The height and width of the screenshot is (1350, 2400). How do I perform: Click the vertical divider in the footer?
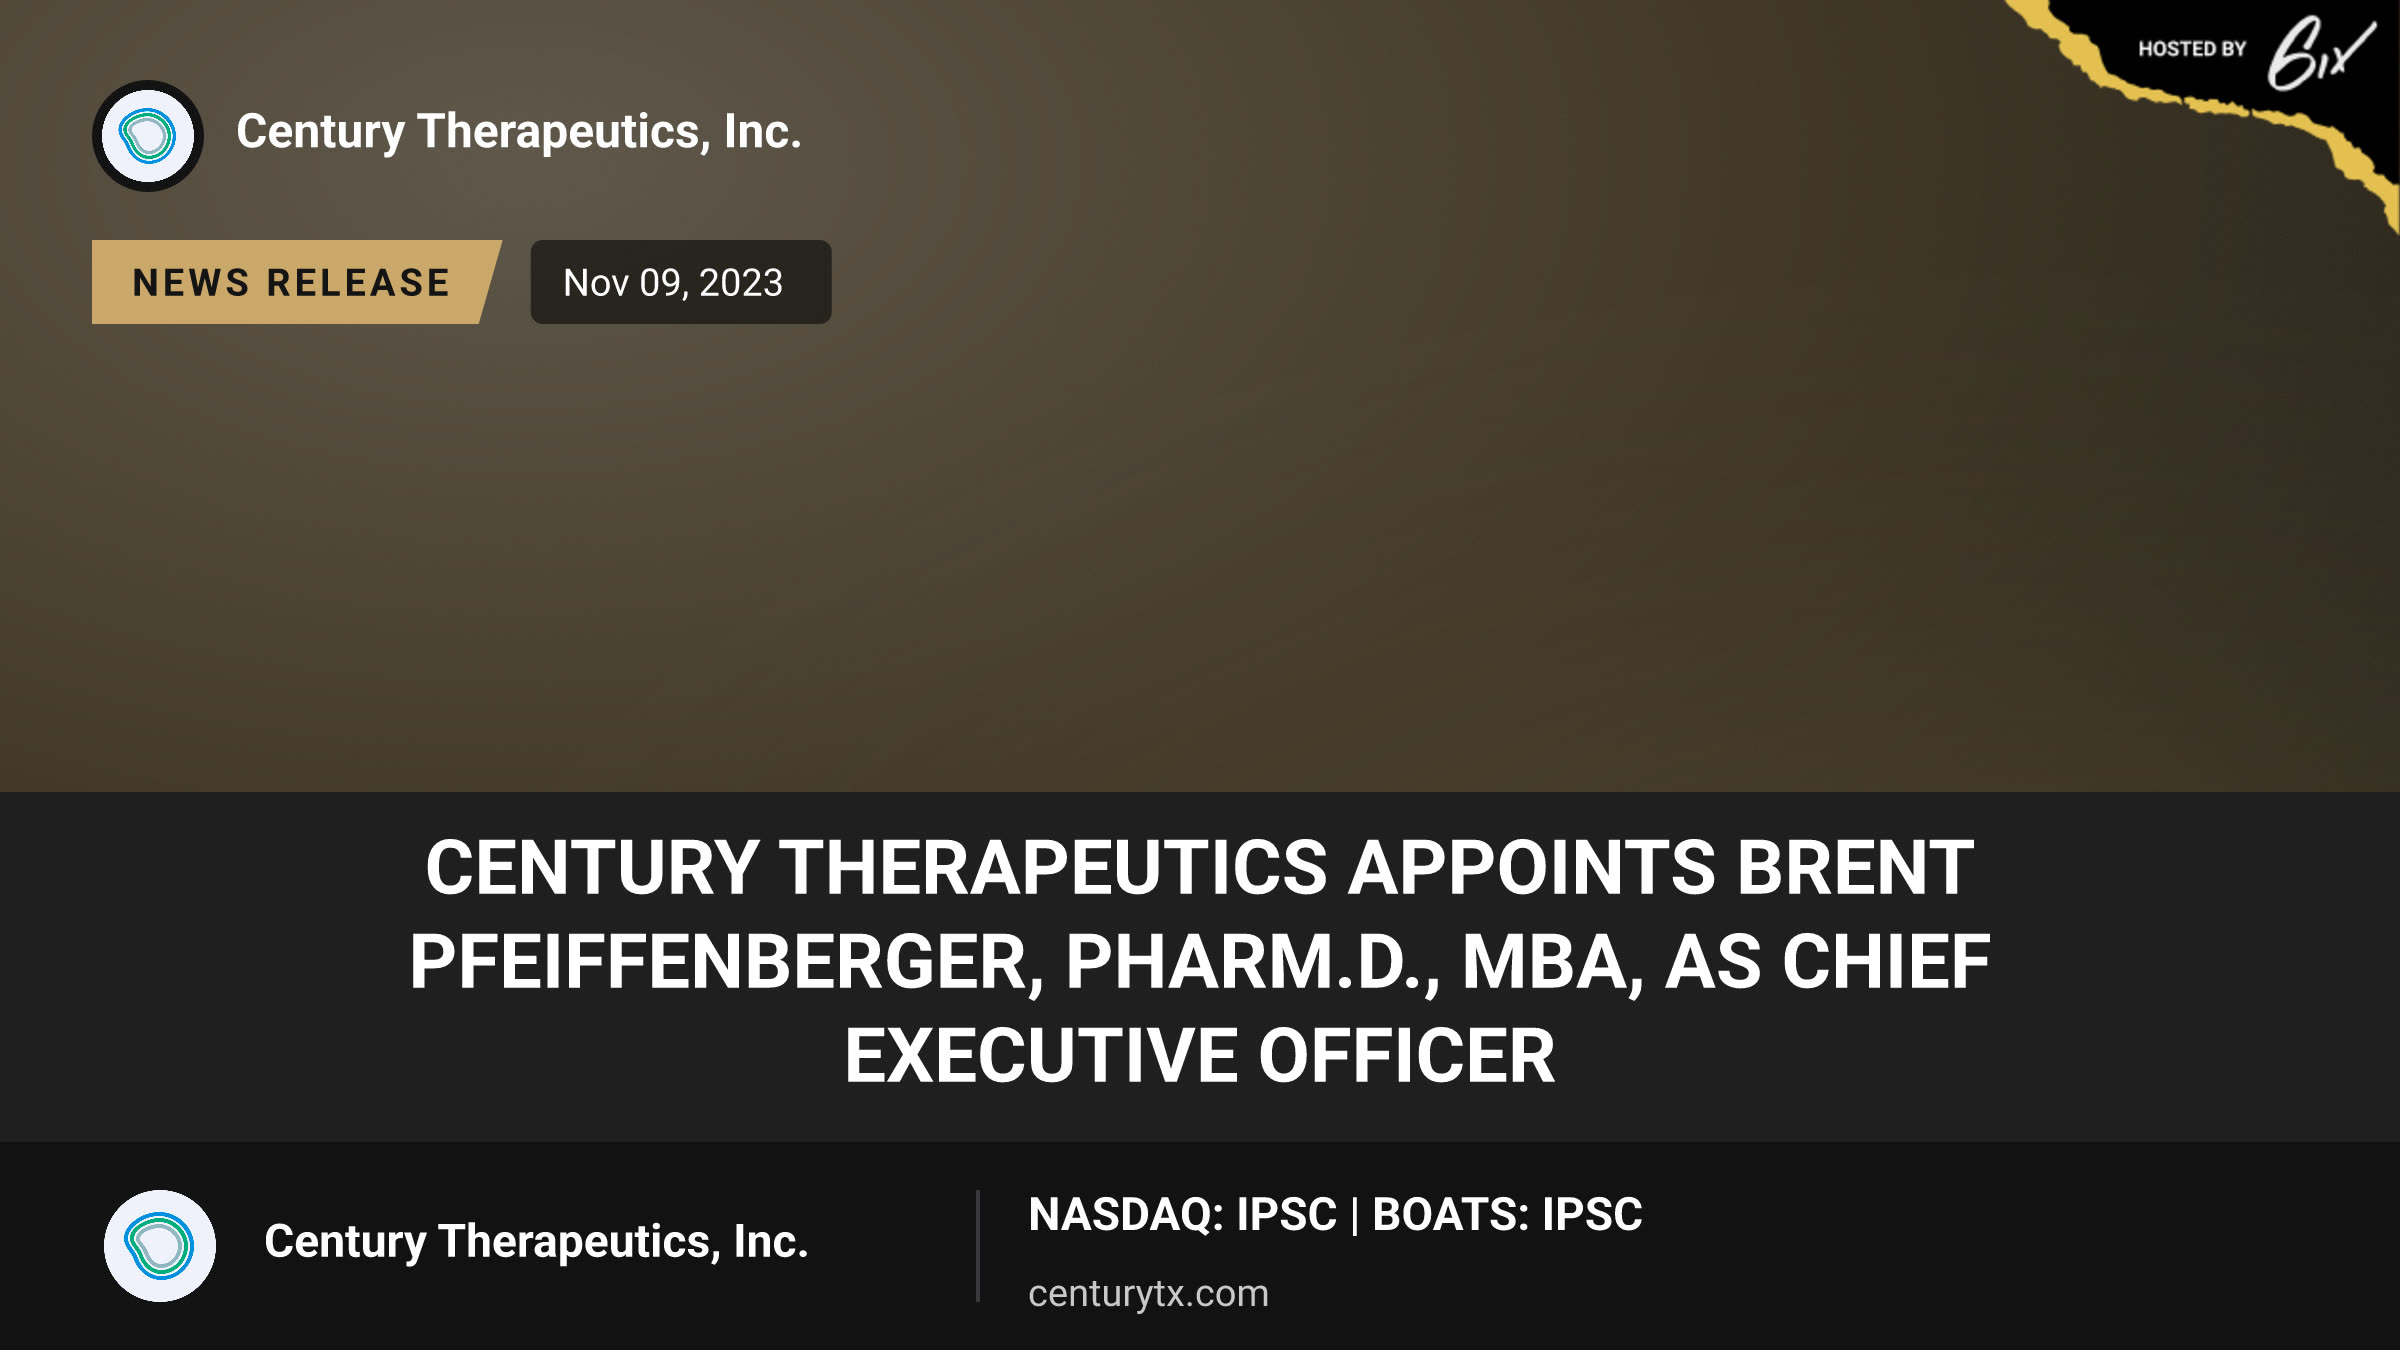(977, 1246)
